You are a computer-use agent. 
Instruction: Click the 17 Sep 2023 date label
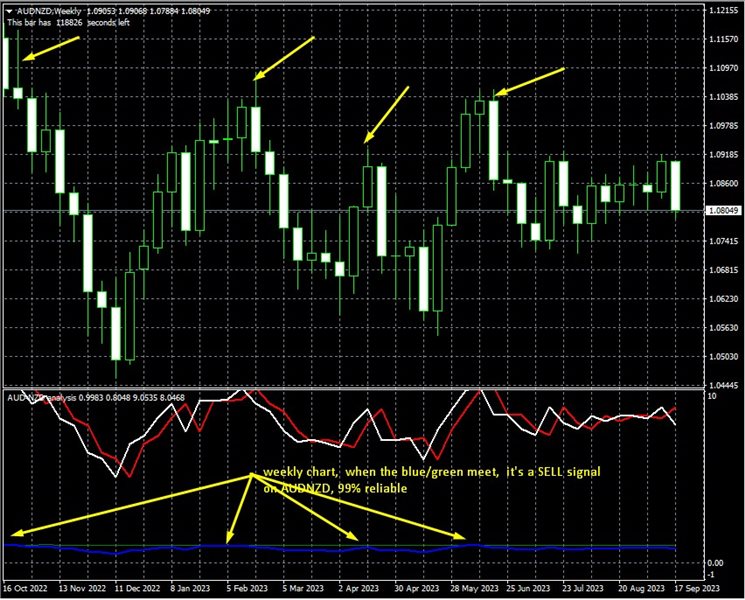pyautogui.click(x=697, y=588)
